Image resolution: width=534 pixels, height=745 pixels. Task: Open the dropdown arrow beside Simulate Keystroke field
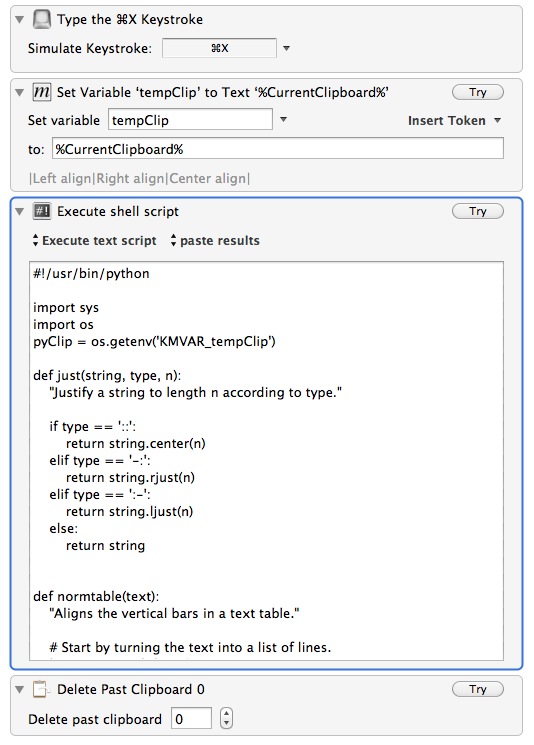pyautogui.click(x=286, y=48)
